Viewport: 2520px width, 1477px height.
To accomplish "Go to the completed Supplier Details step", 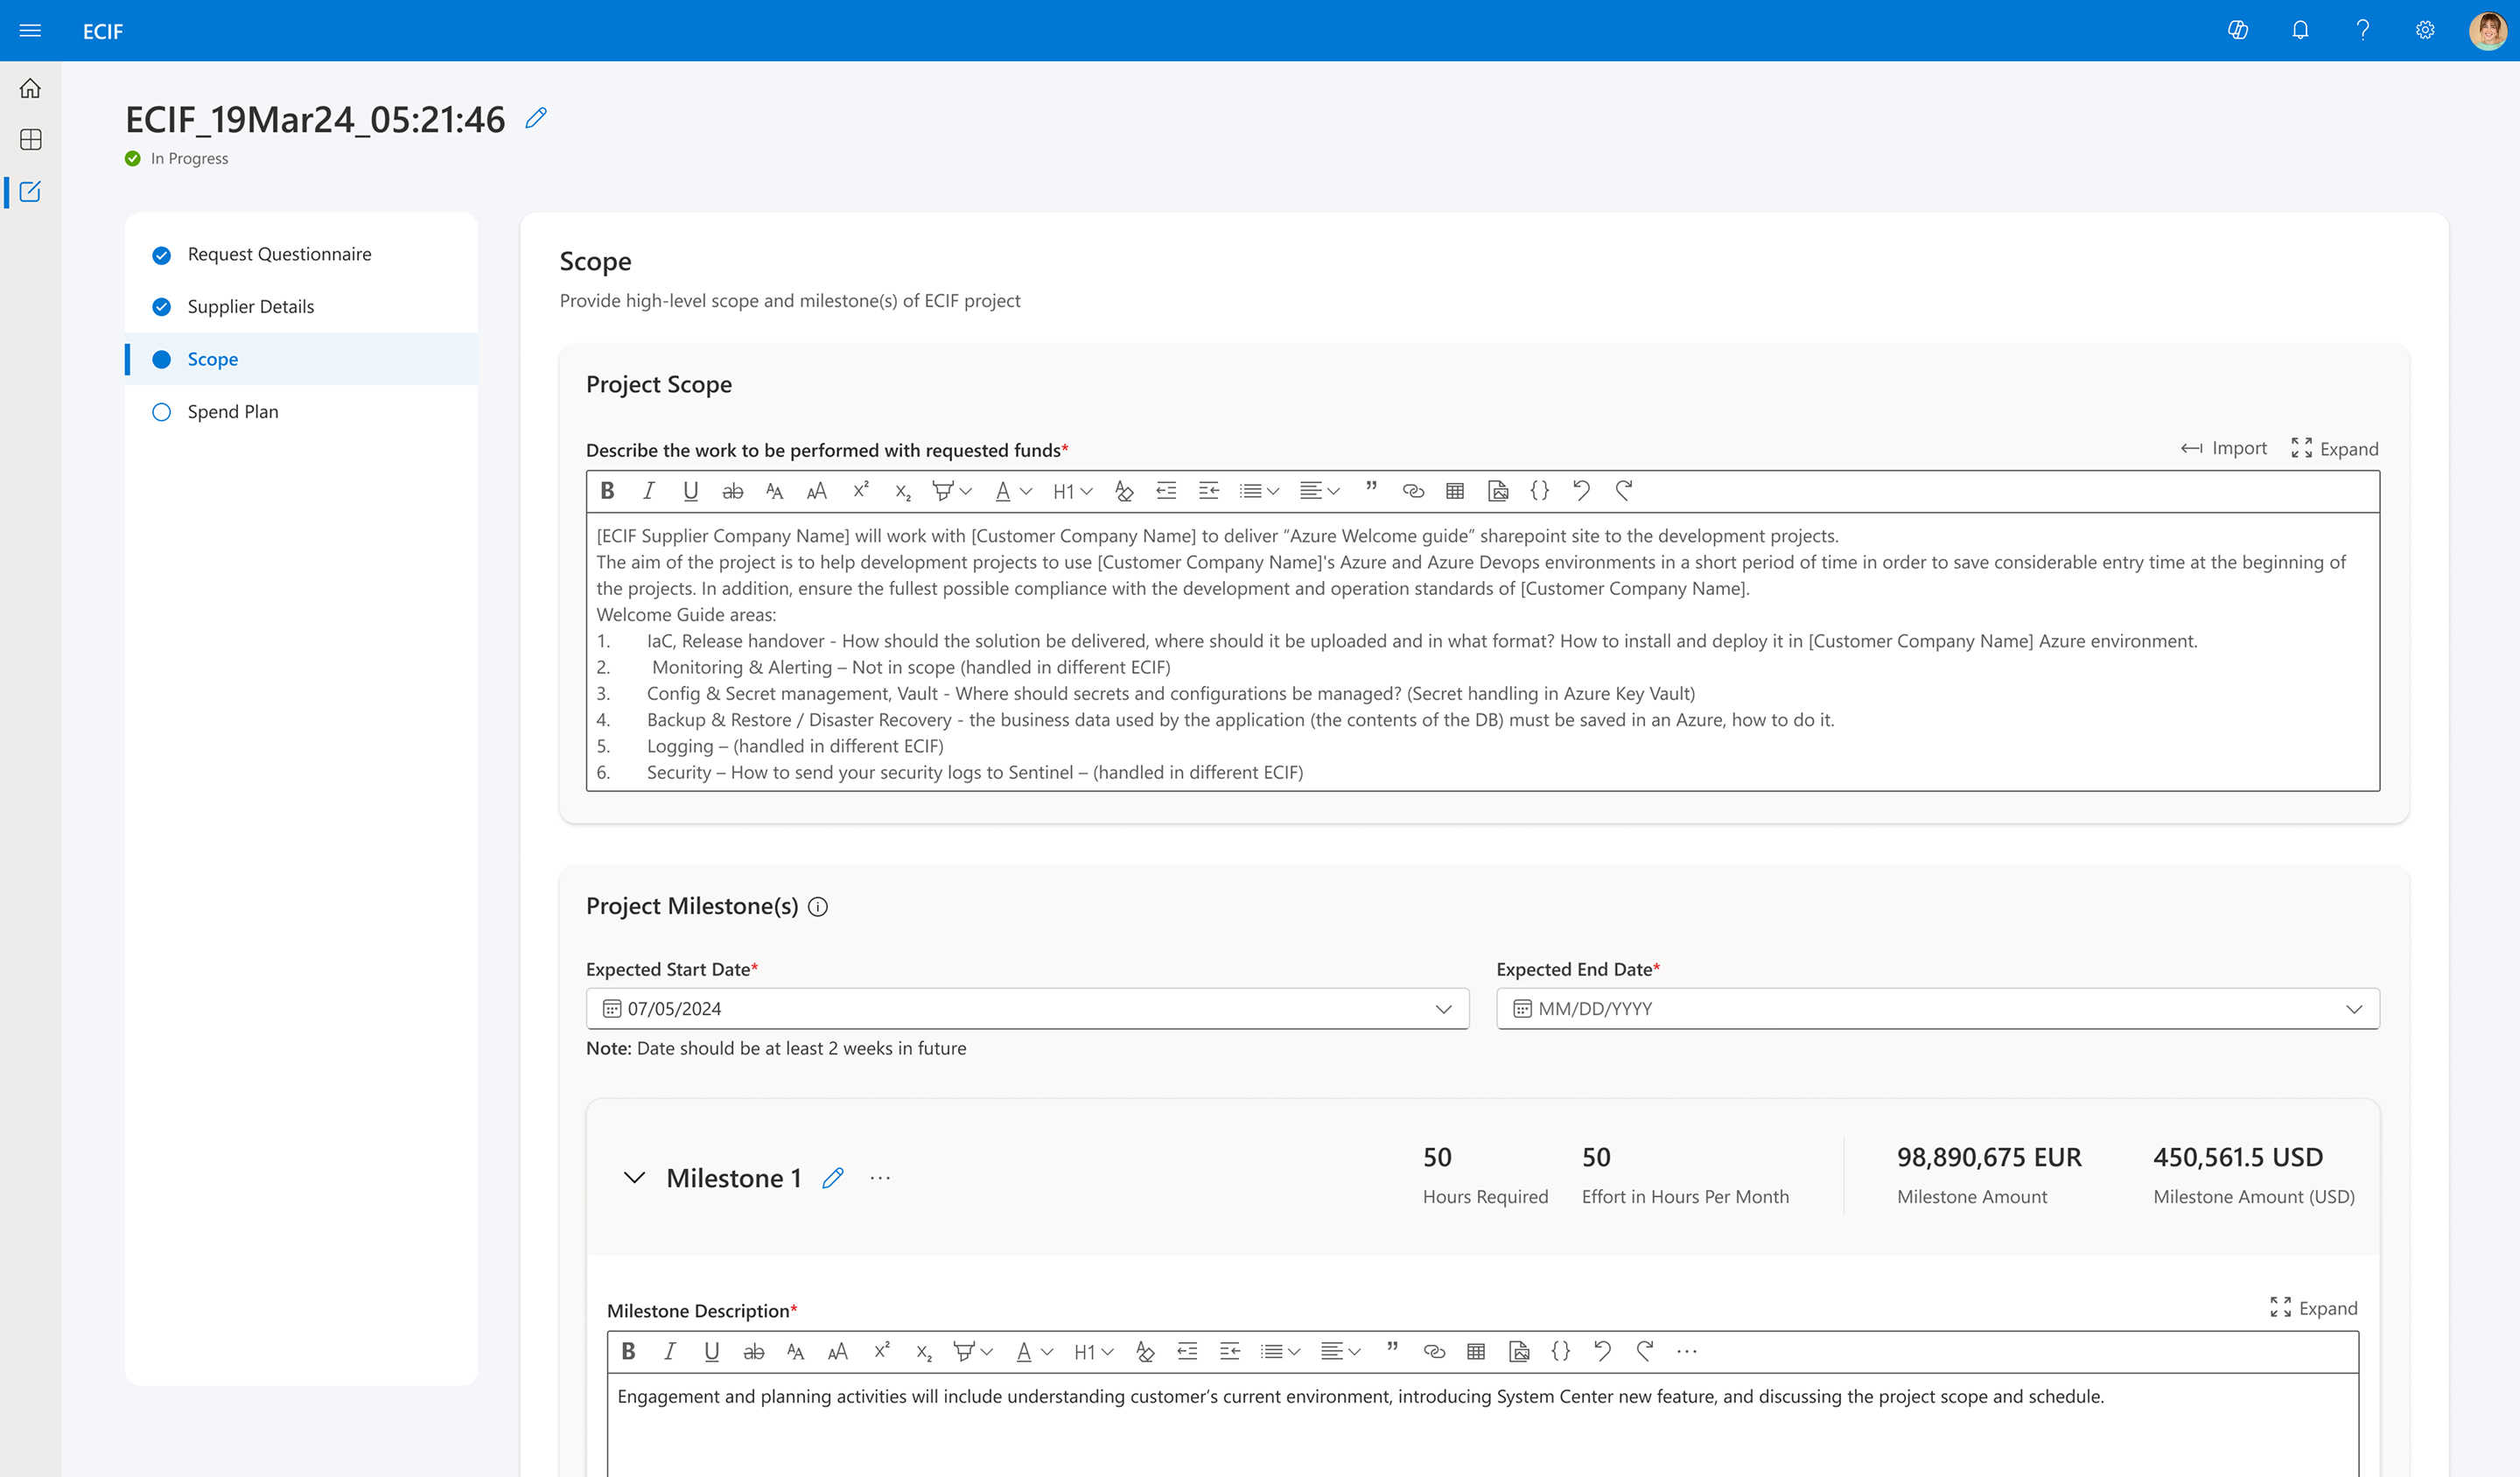I will coord(250,307).
